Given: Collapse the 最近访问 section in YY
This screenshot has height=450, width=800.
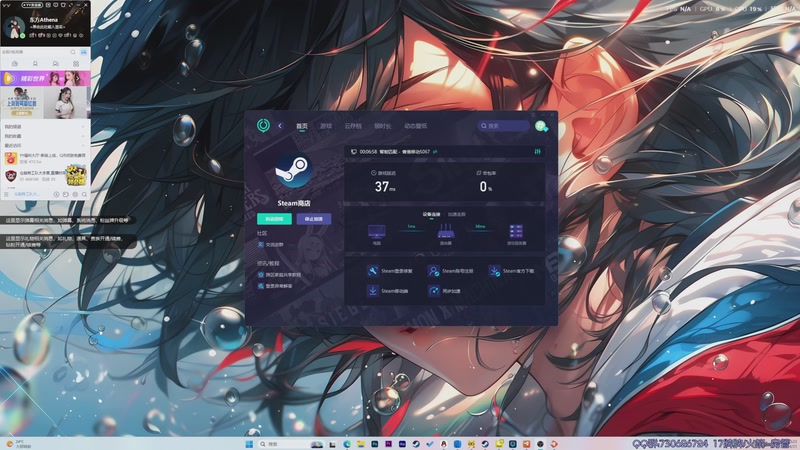Looking at the screenshot, I should click(x=45, y=146).
